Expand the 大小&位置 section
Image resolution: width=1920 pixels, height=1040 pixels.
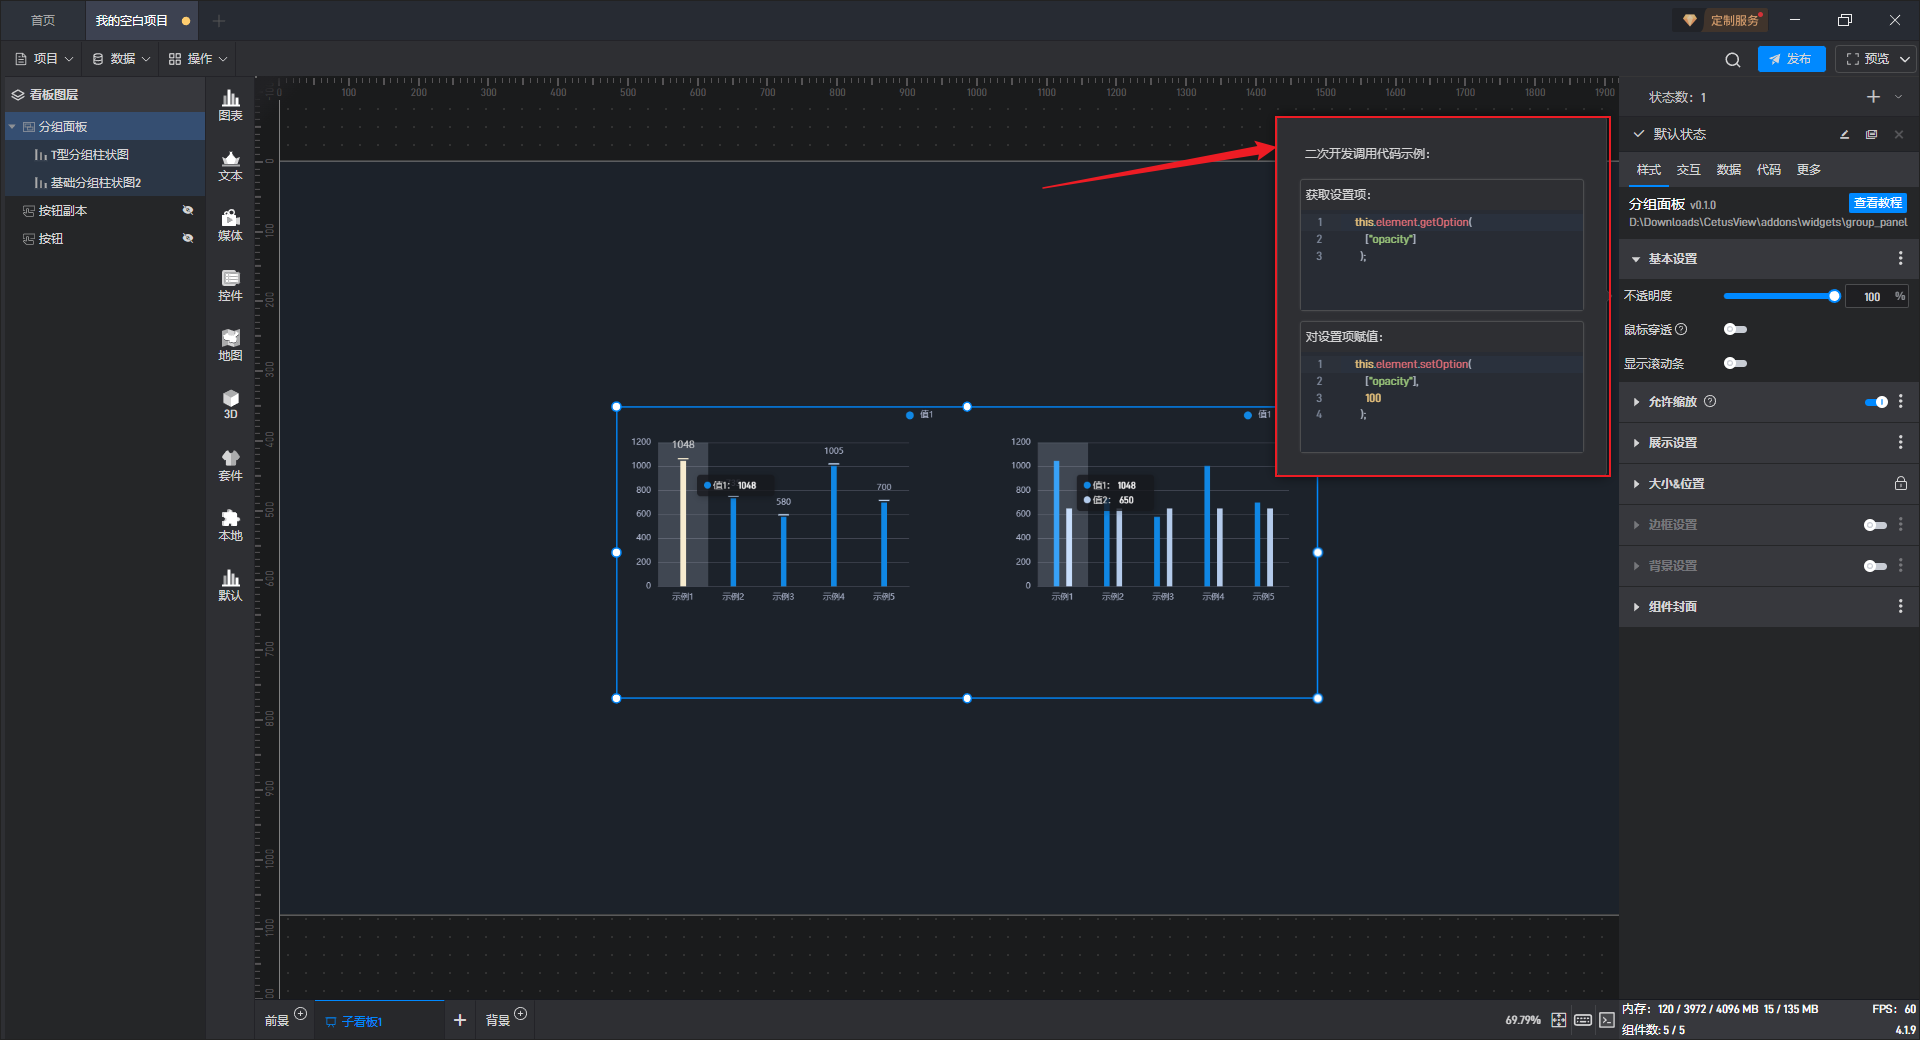(1676, 484)
